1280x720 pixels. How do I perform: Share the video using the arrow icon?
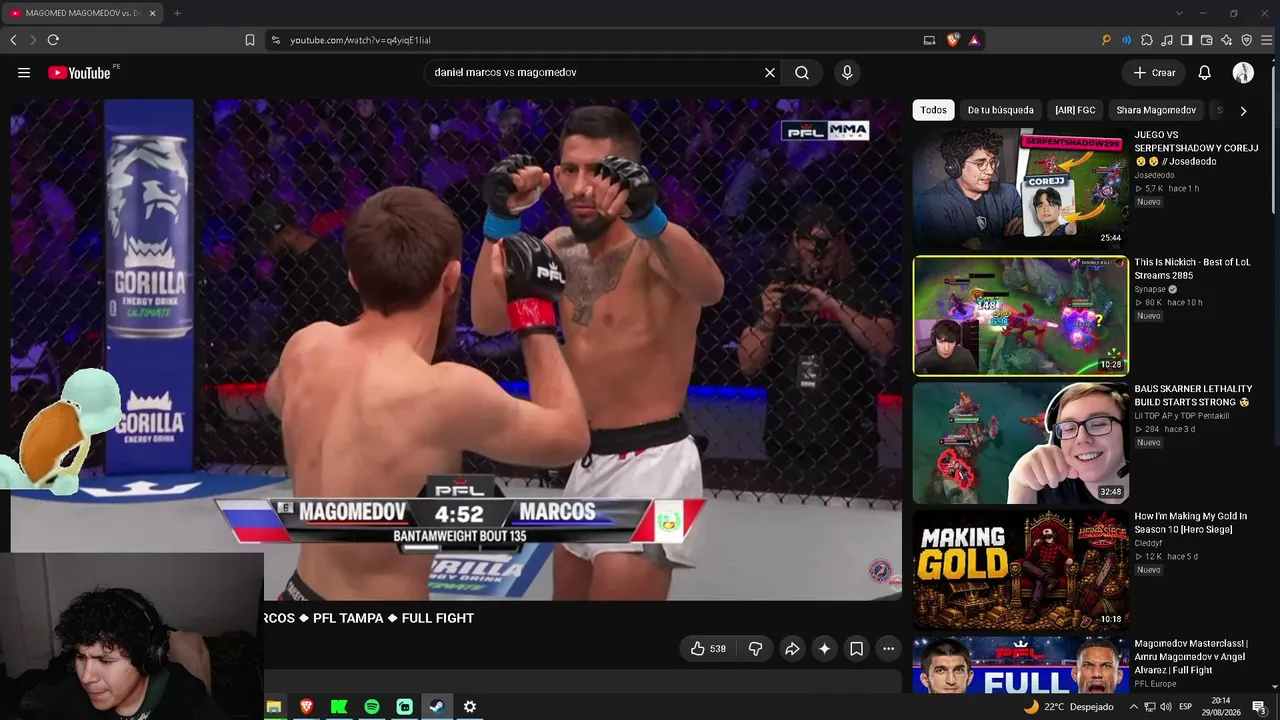(x=792, y=649)
